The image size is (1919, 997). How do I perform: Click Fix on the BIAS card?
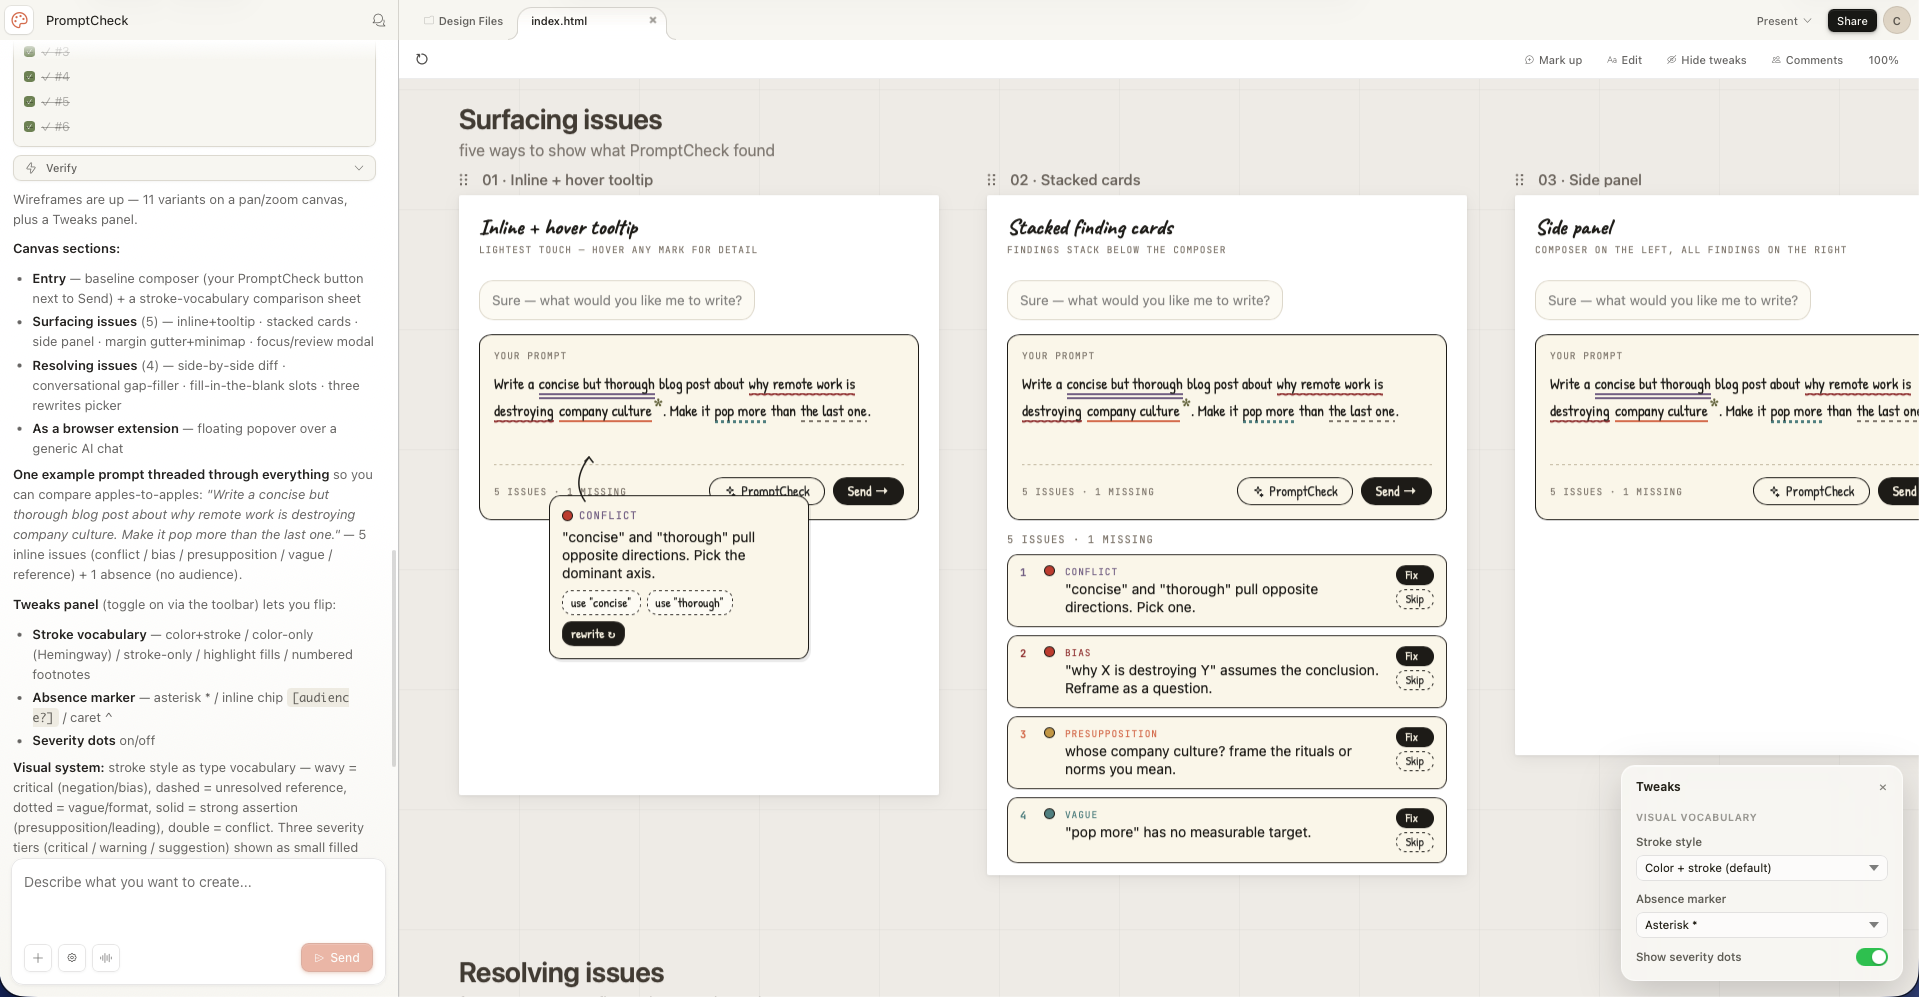1414,656
